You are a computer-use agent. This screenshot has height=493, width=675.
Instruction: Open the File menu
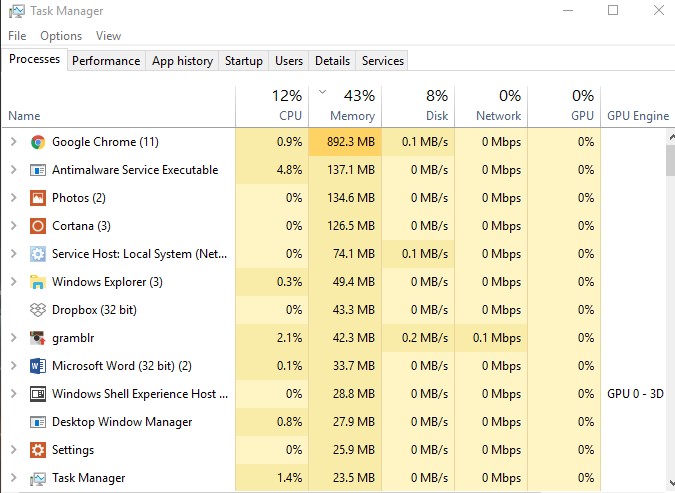click(17, 36)
